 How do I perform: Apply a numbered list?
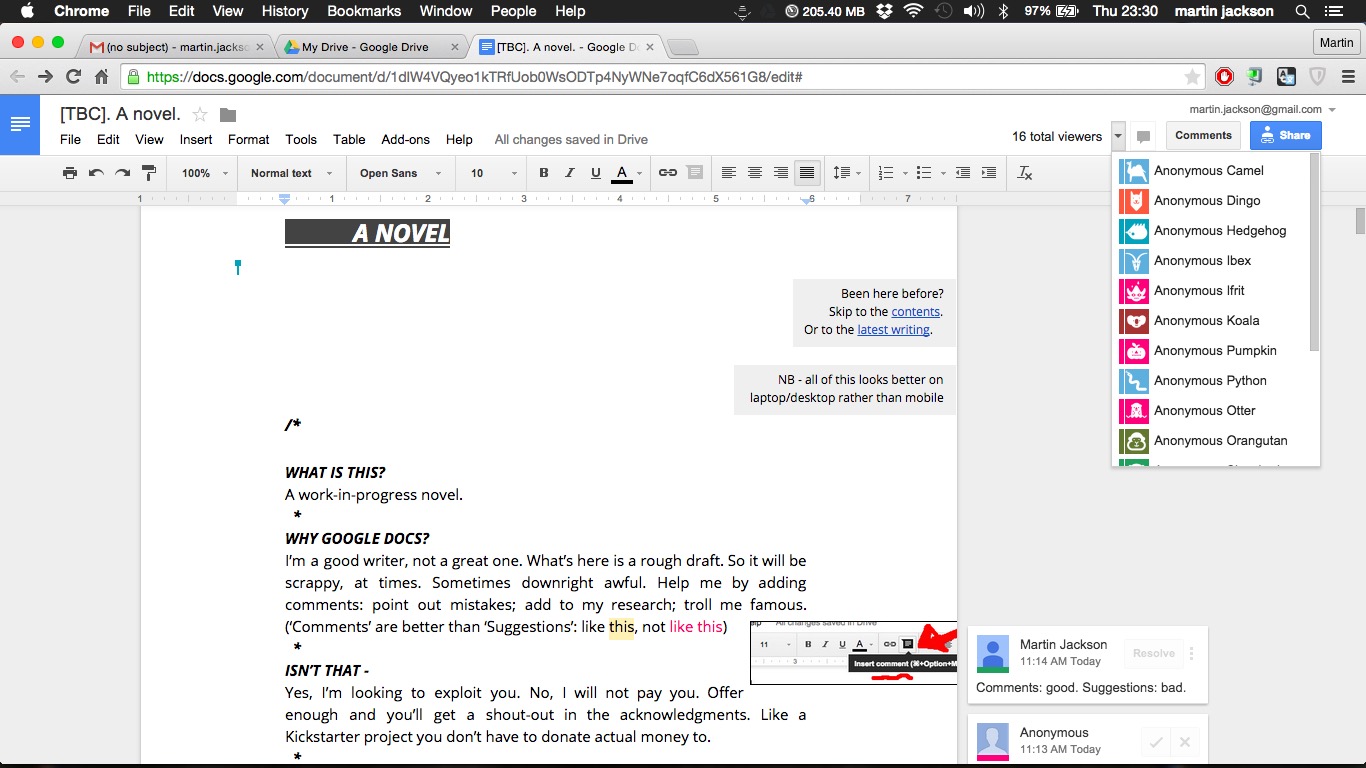point(886,173)
